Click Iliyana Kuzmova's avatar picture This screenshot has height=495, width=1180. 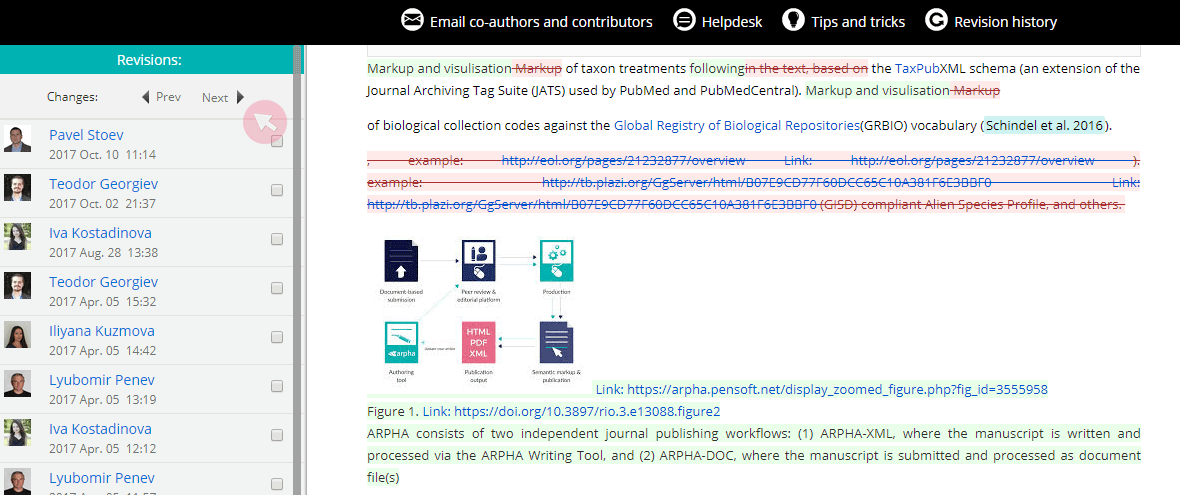(x=17, y=335)
